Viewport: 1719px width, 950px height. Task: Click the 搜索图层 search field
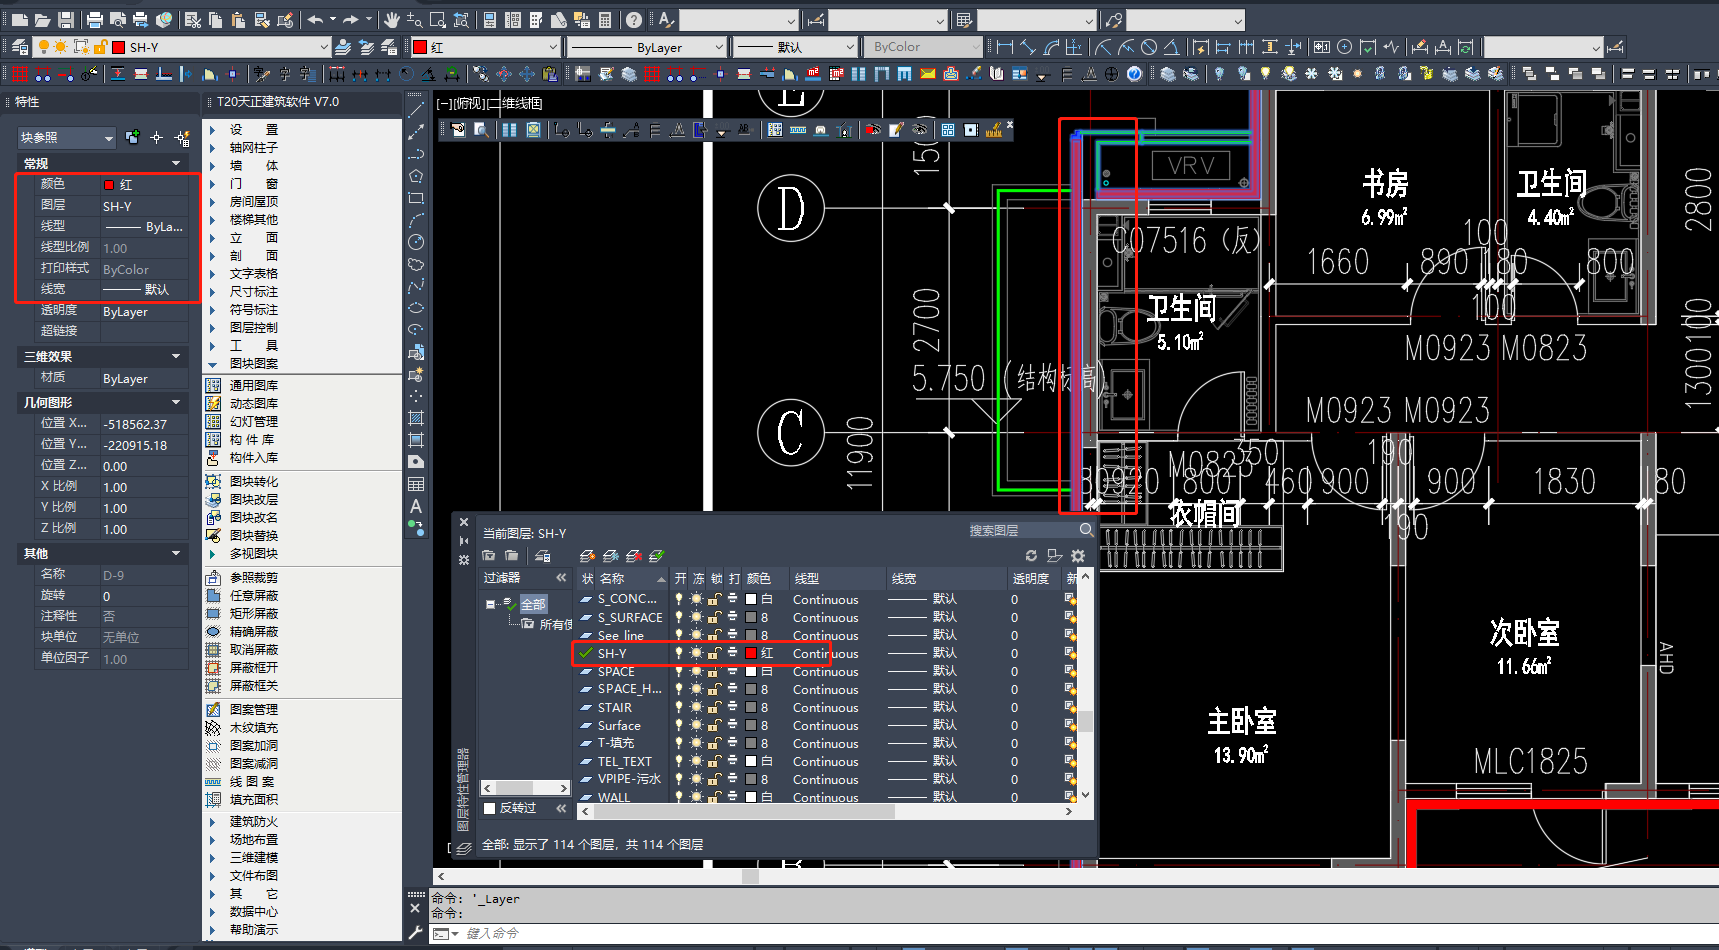(x=1021, y=530)
